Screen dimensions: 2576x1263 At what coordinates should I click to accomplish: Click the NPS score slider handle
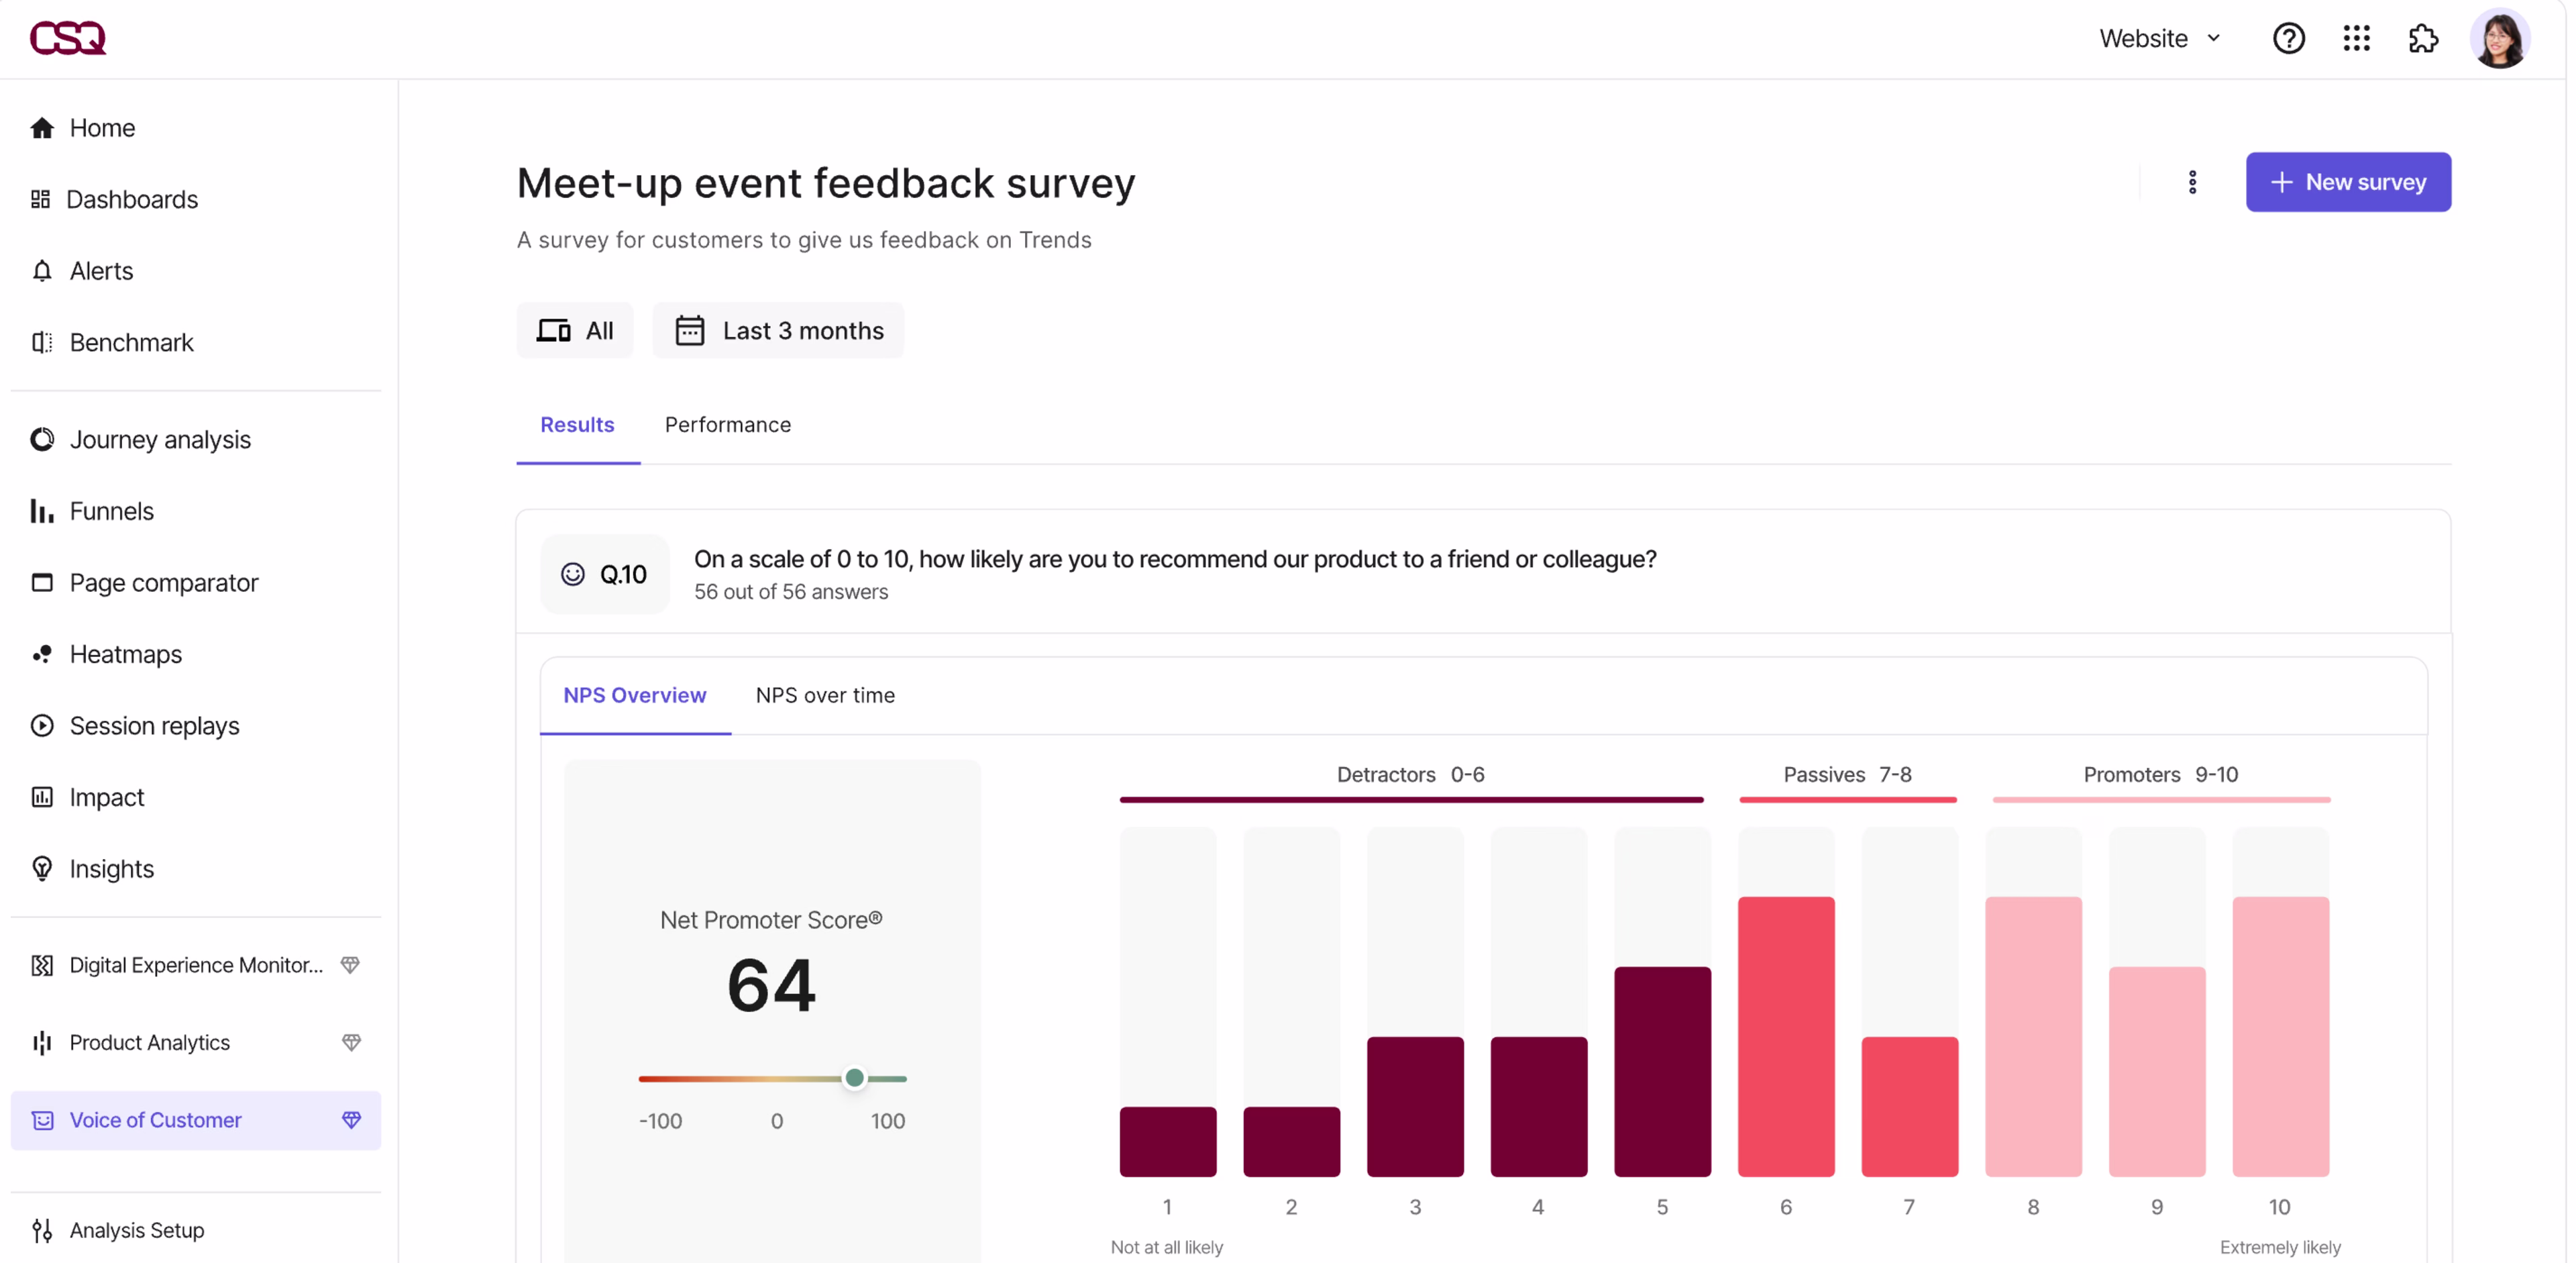pos(854,1078)
